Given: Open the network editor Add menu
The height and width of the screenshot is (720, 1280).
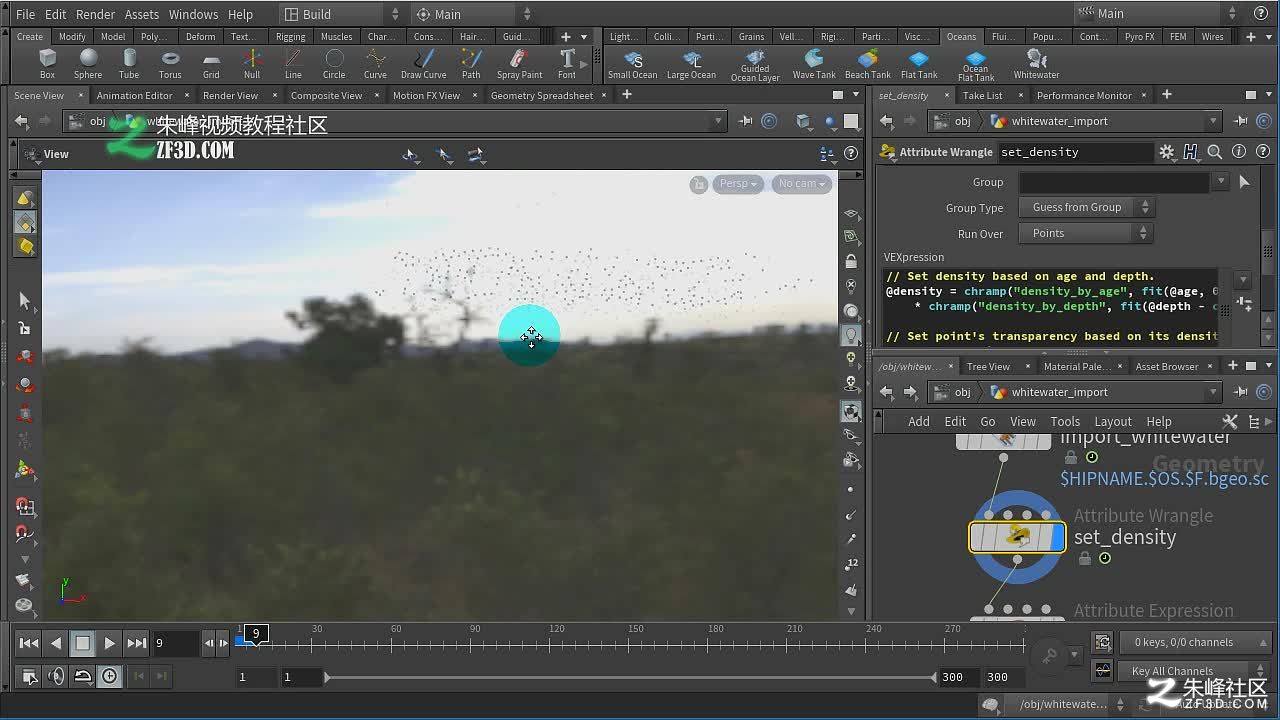Looking at the screenshot, I should point(919,422).
